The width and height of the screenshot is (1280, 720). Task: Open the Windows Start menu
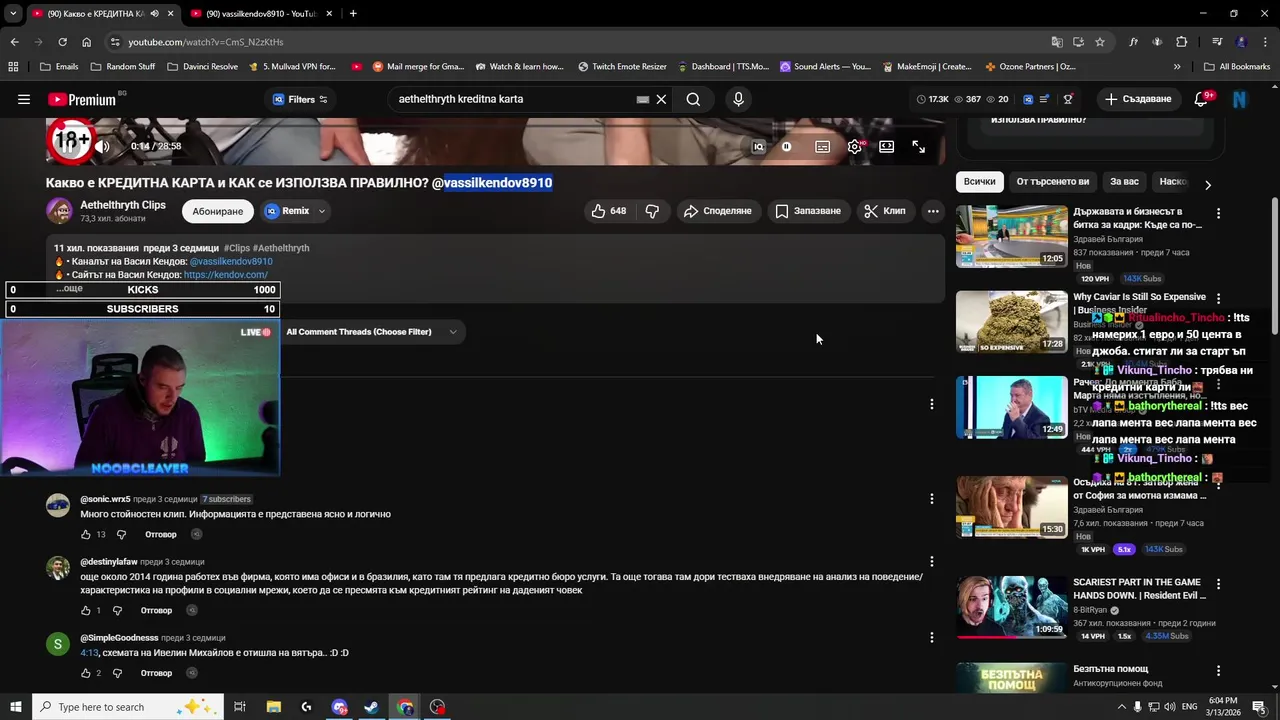tap(15, 707)
